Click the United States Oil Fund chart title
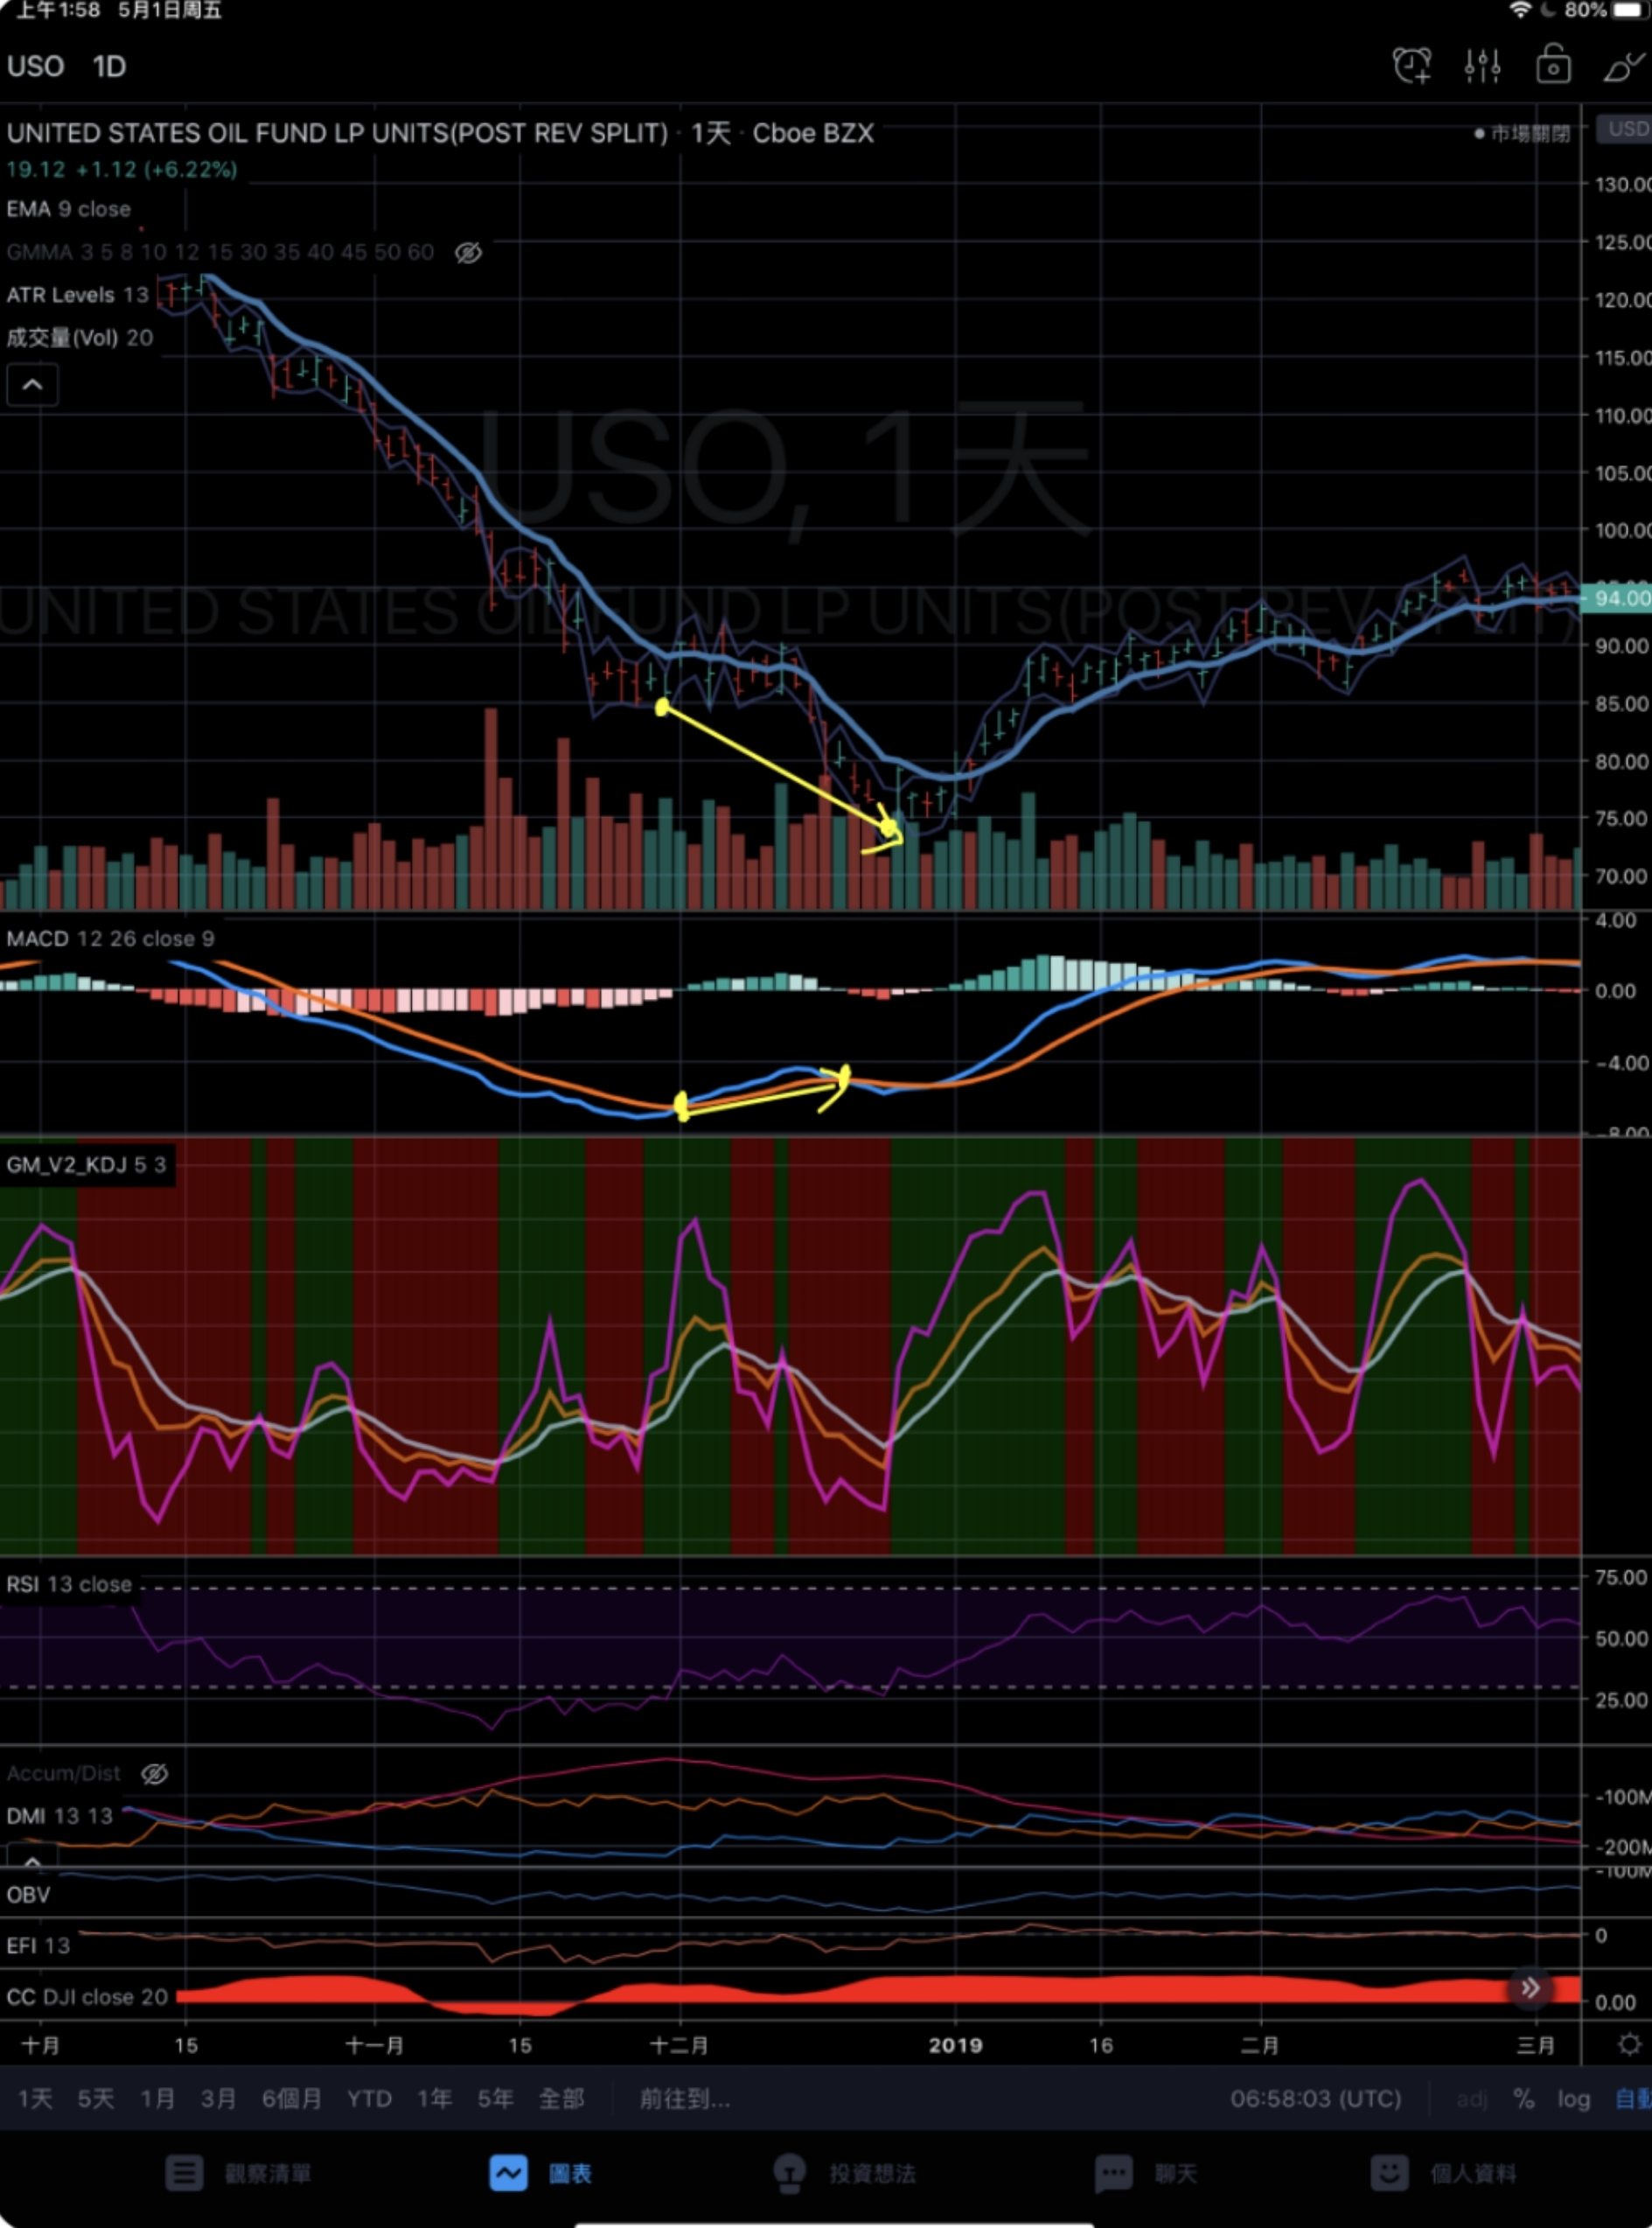The image size is (1652, 2228). click(x=440, y=133)
